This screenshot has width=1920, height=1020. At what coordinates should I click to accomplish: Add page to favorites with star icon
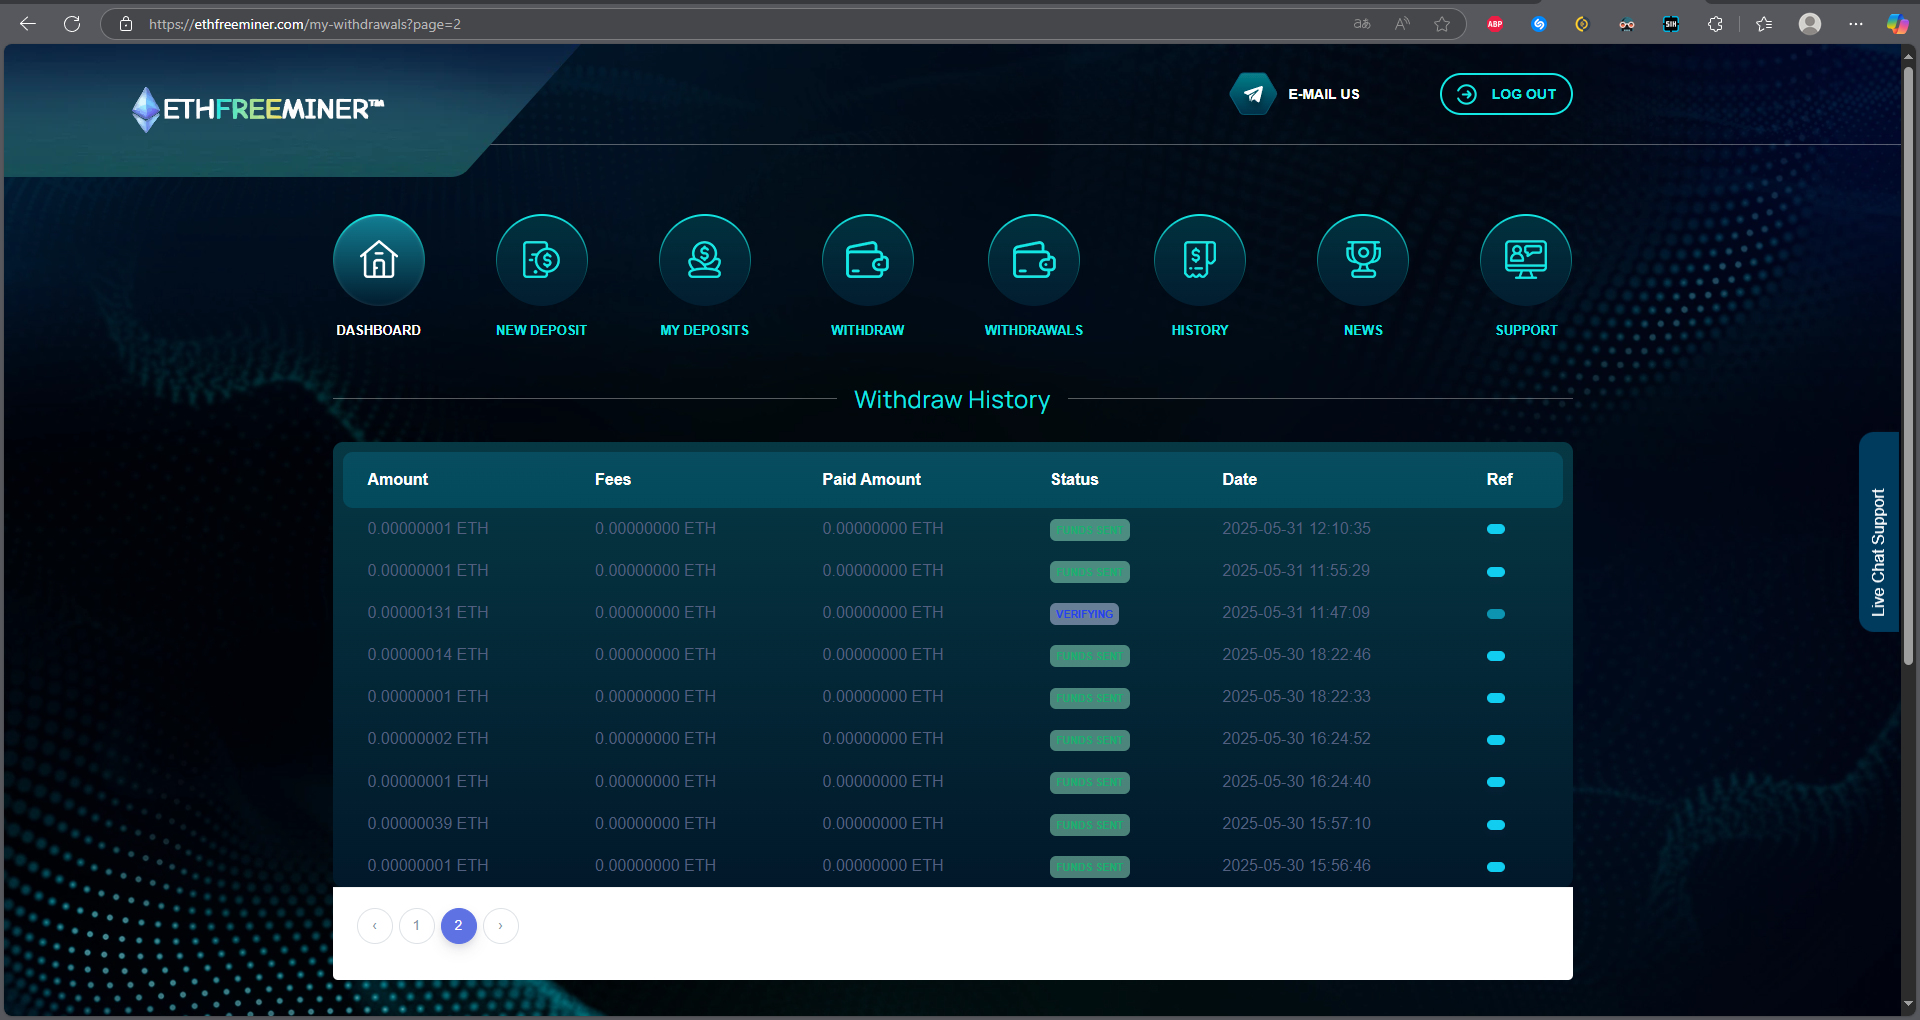click(1442, 24)
